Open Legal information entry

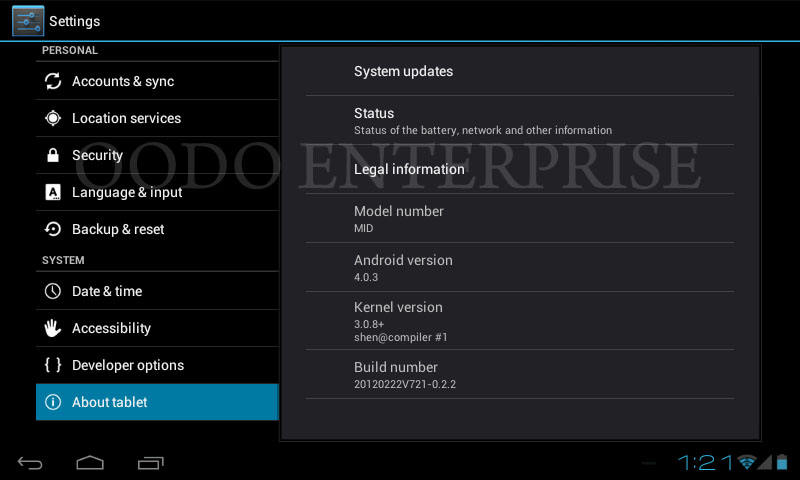coord(520,169)
